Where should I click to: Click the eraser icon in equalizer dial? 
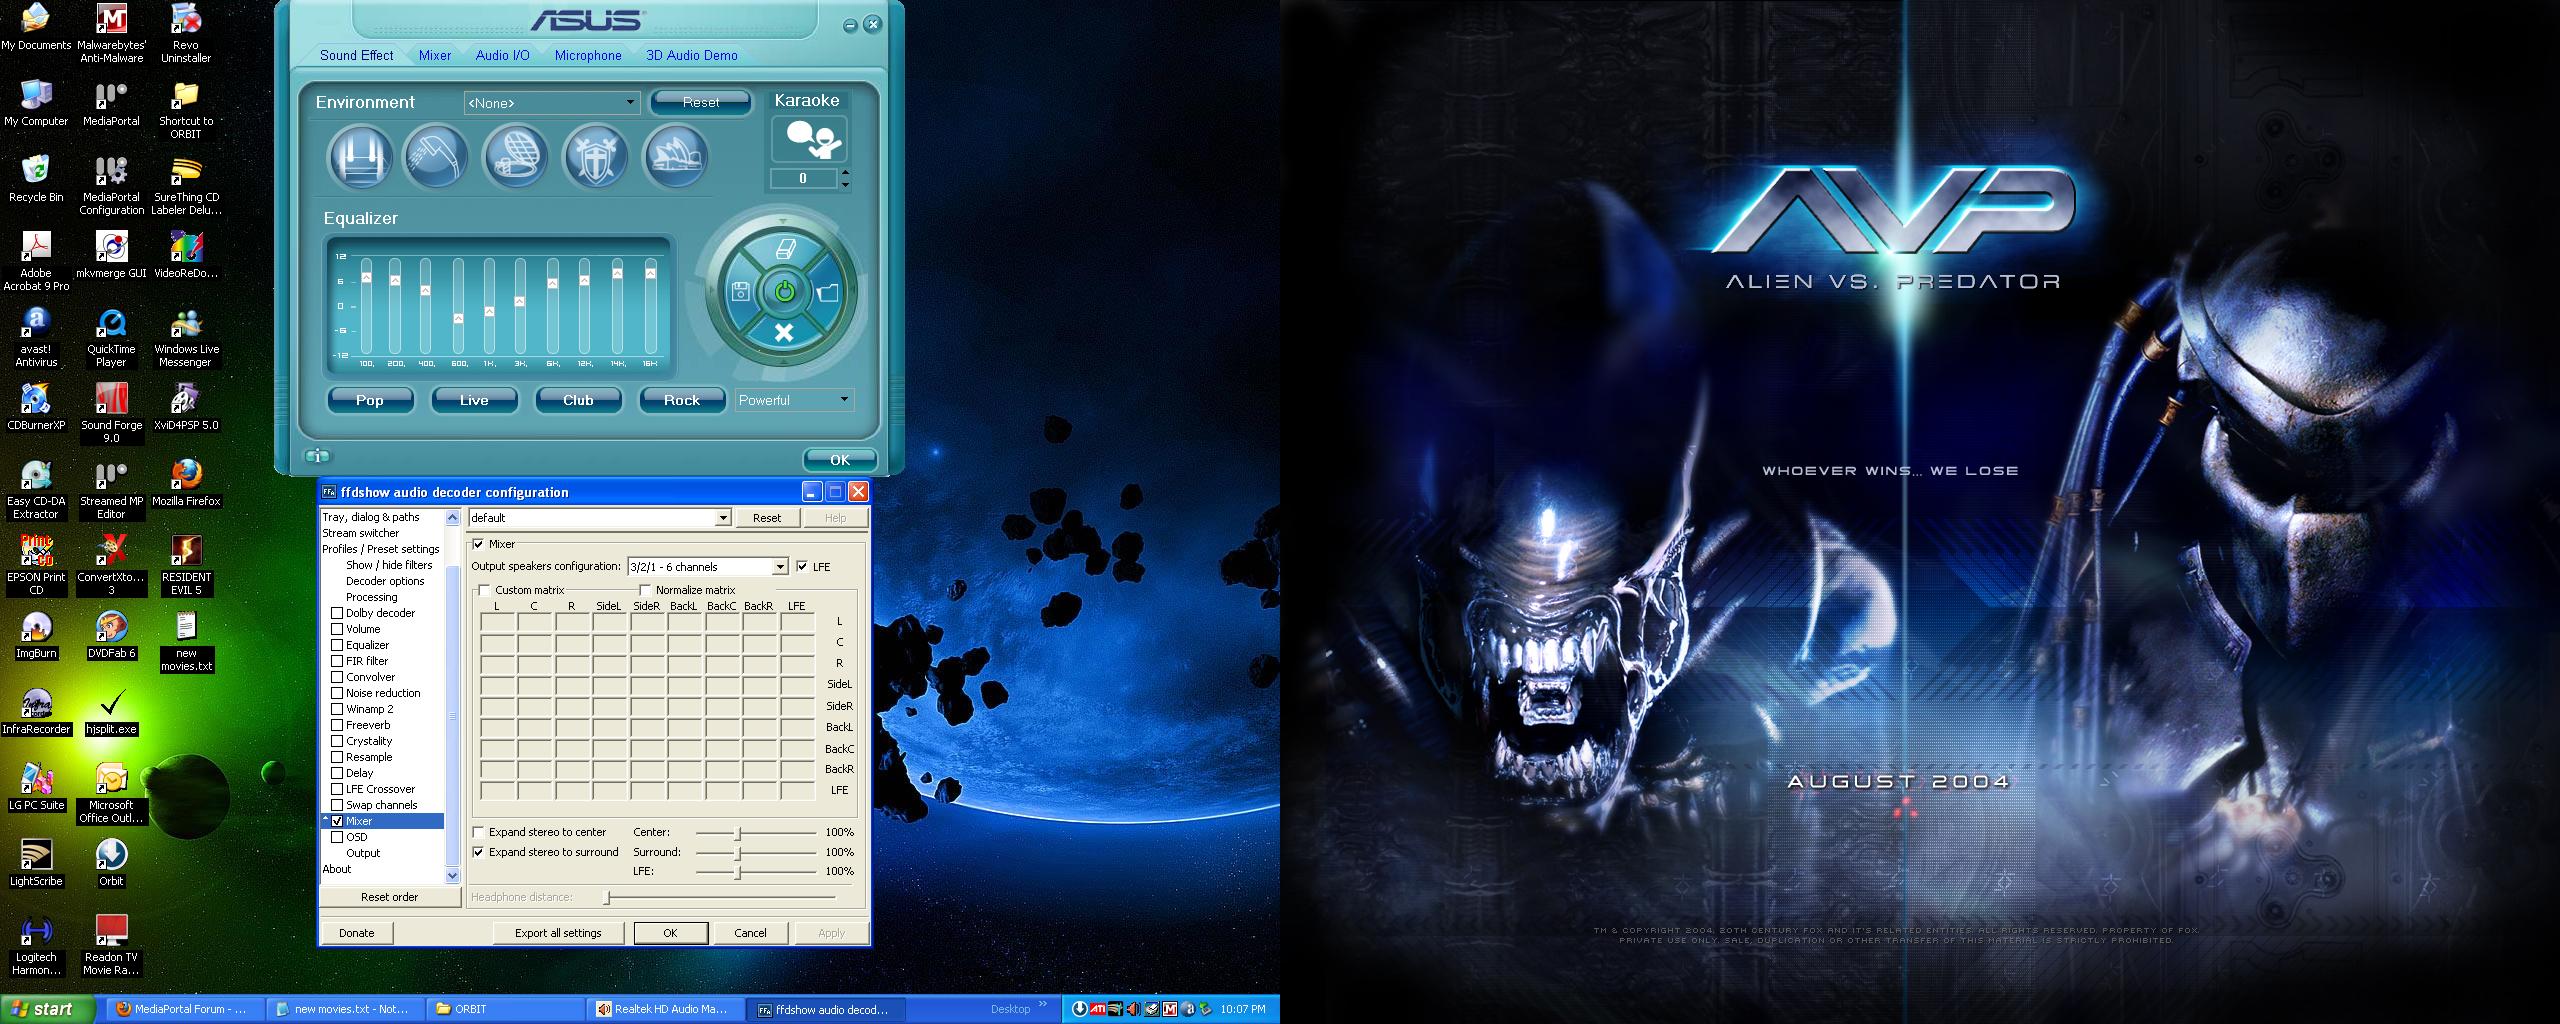coord(784,249)
